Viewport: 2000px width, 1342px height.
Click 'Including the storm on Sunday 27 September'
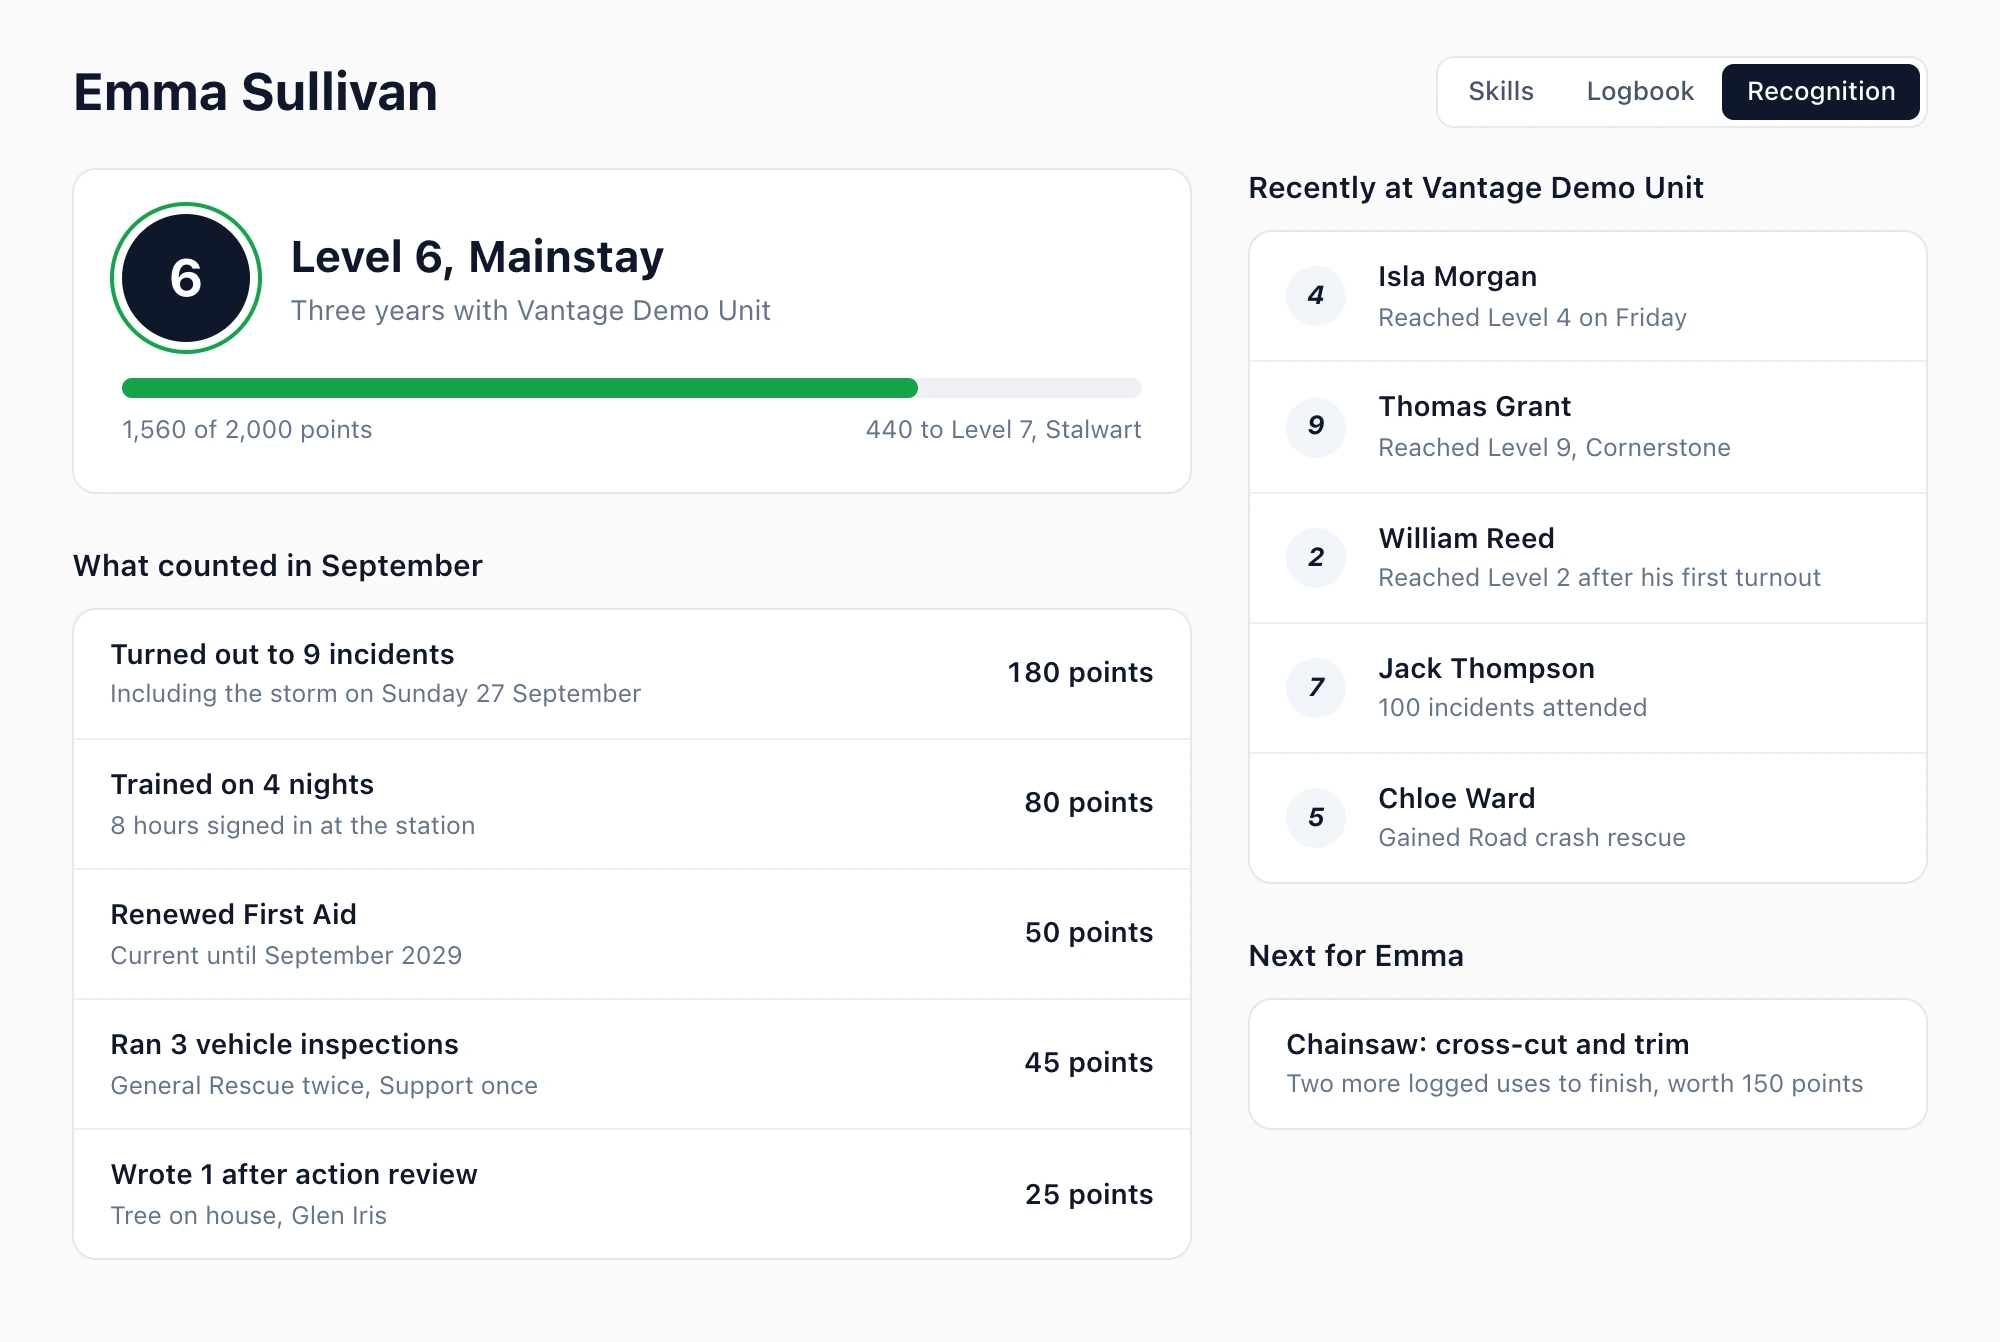[x=375, y=694]
